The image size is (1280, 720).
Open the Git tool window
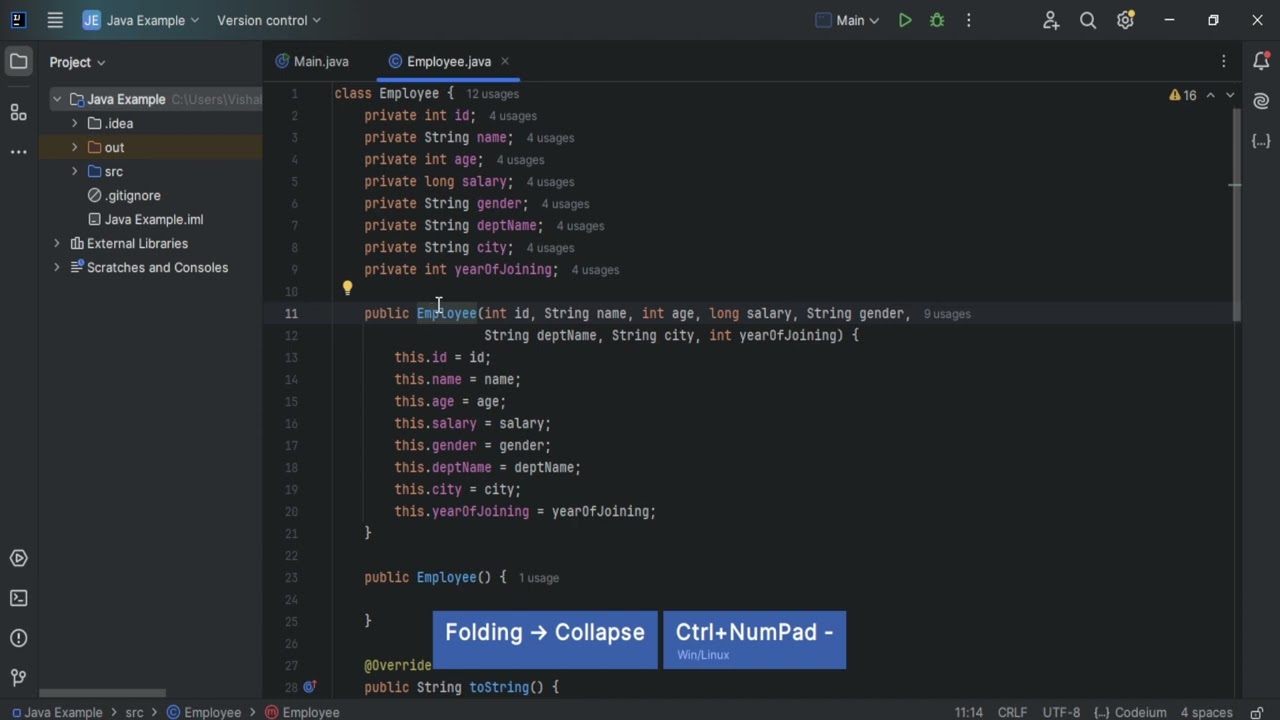[x=18, y=678]
